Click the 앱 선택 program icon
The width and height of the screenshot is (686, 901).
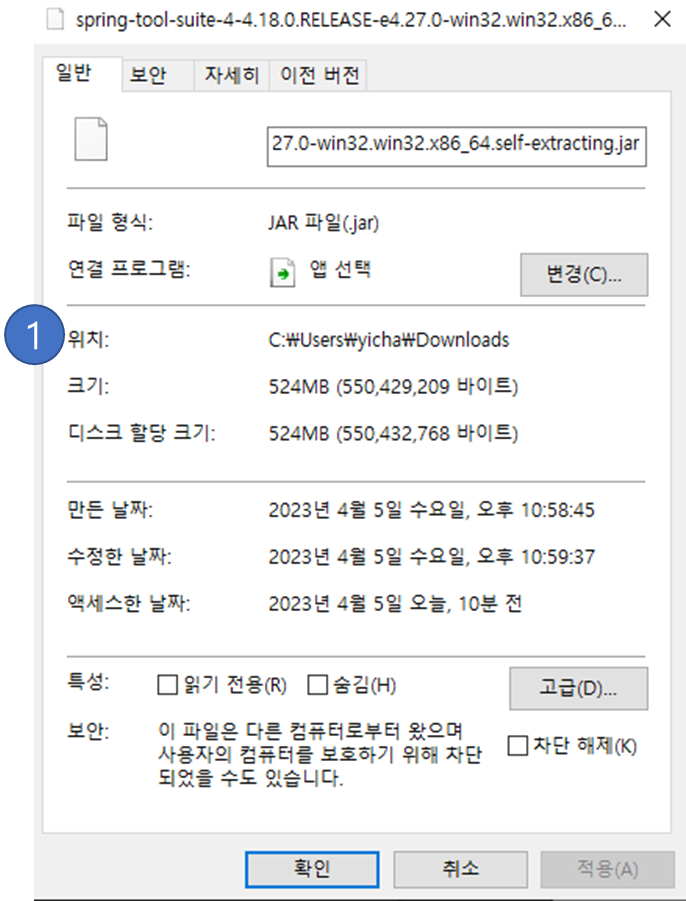tap(283, 272)
